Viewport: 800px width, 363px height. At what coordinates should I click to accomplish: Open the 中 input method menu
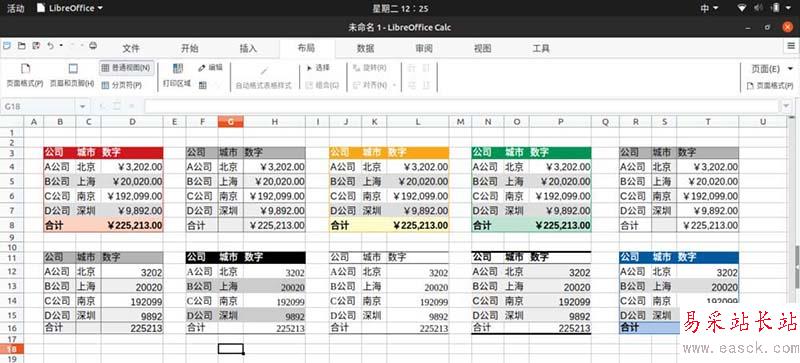(x=709, y=8)
